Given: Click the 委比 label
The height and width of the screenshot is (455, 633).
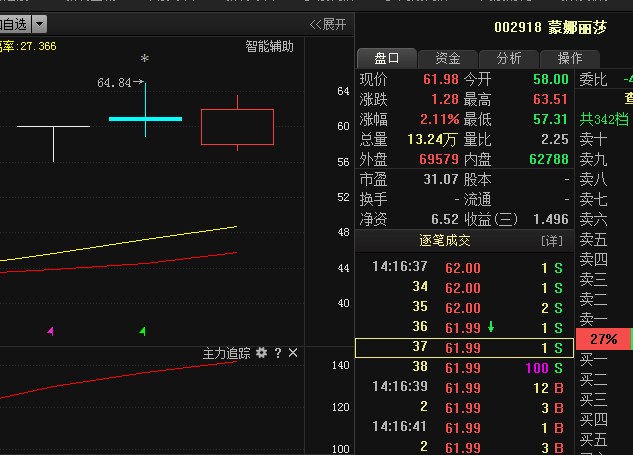Looking at the screenshot, I should point(593,80).
